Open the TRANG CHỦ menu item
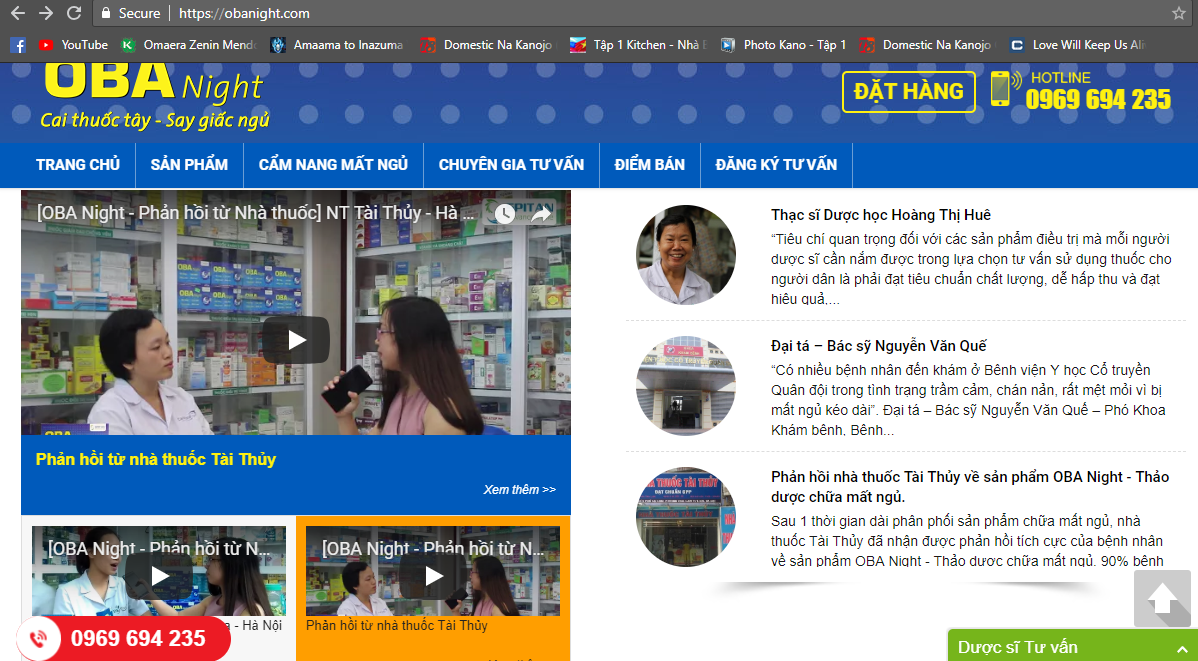The width and height of the screenshot is (1198, 661). pyautogui.click(x=78, y=164)
